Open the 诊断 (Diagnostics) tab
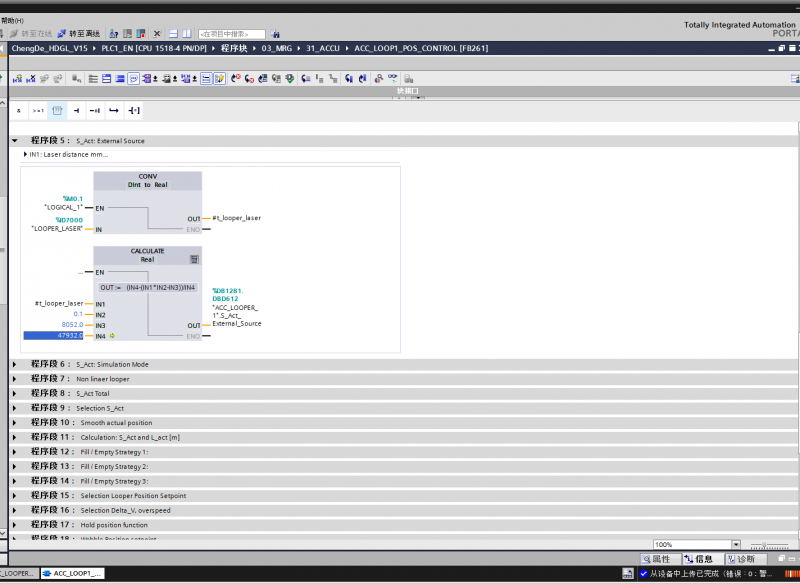This screenshot has width=800, height=584. pyautogui.click(x=745, y=559)
